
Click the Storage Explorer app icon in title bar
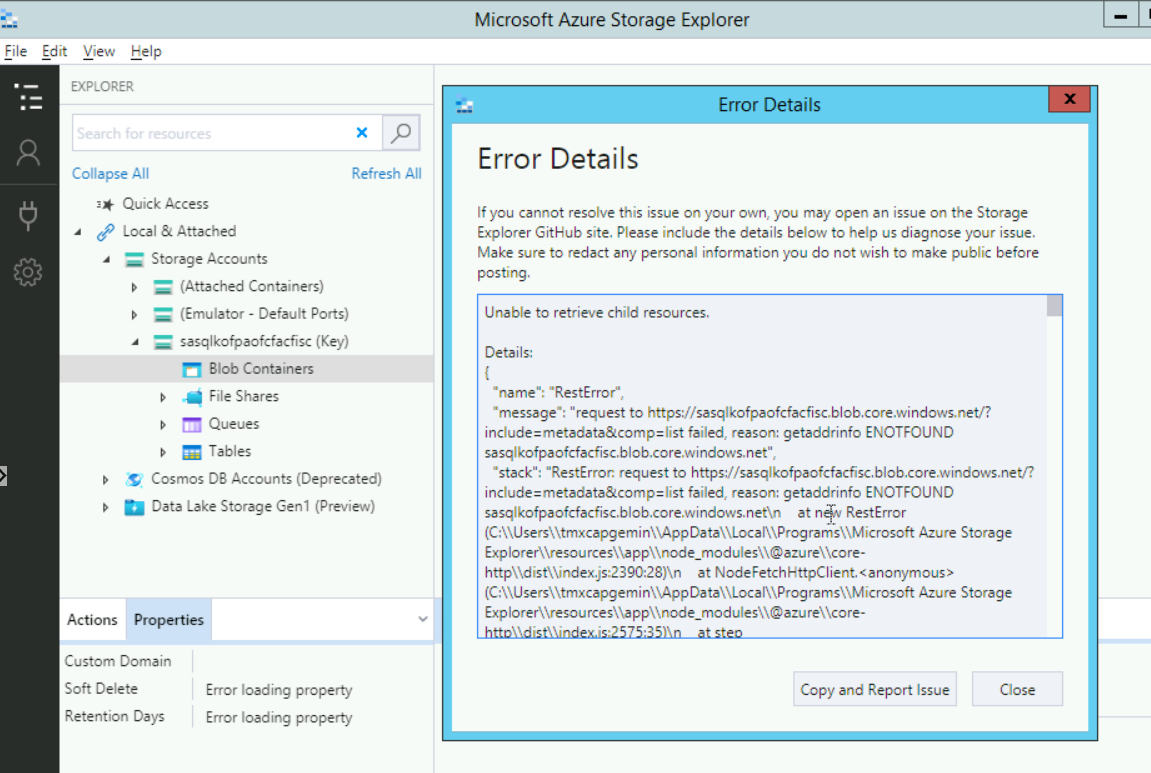click(x=9, y=18)
